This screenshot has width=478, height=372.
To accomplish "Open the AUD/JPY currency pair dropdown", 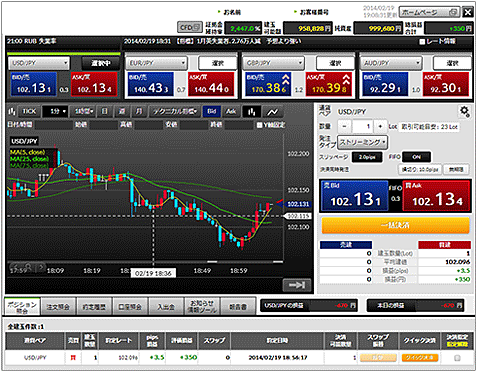I will 391,63.
